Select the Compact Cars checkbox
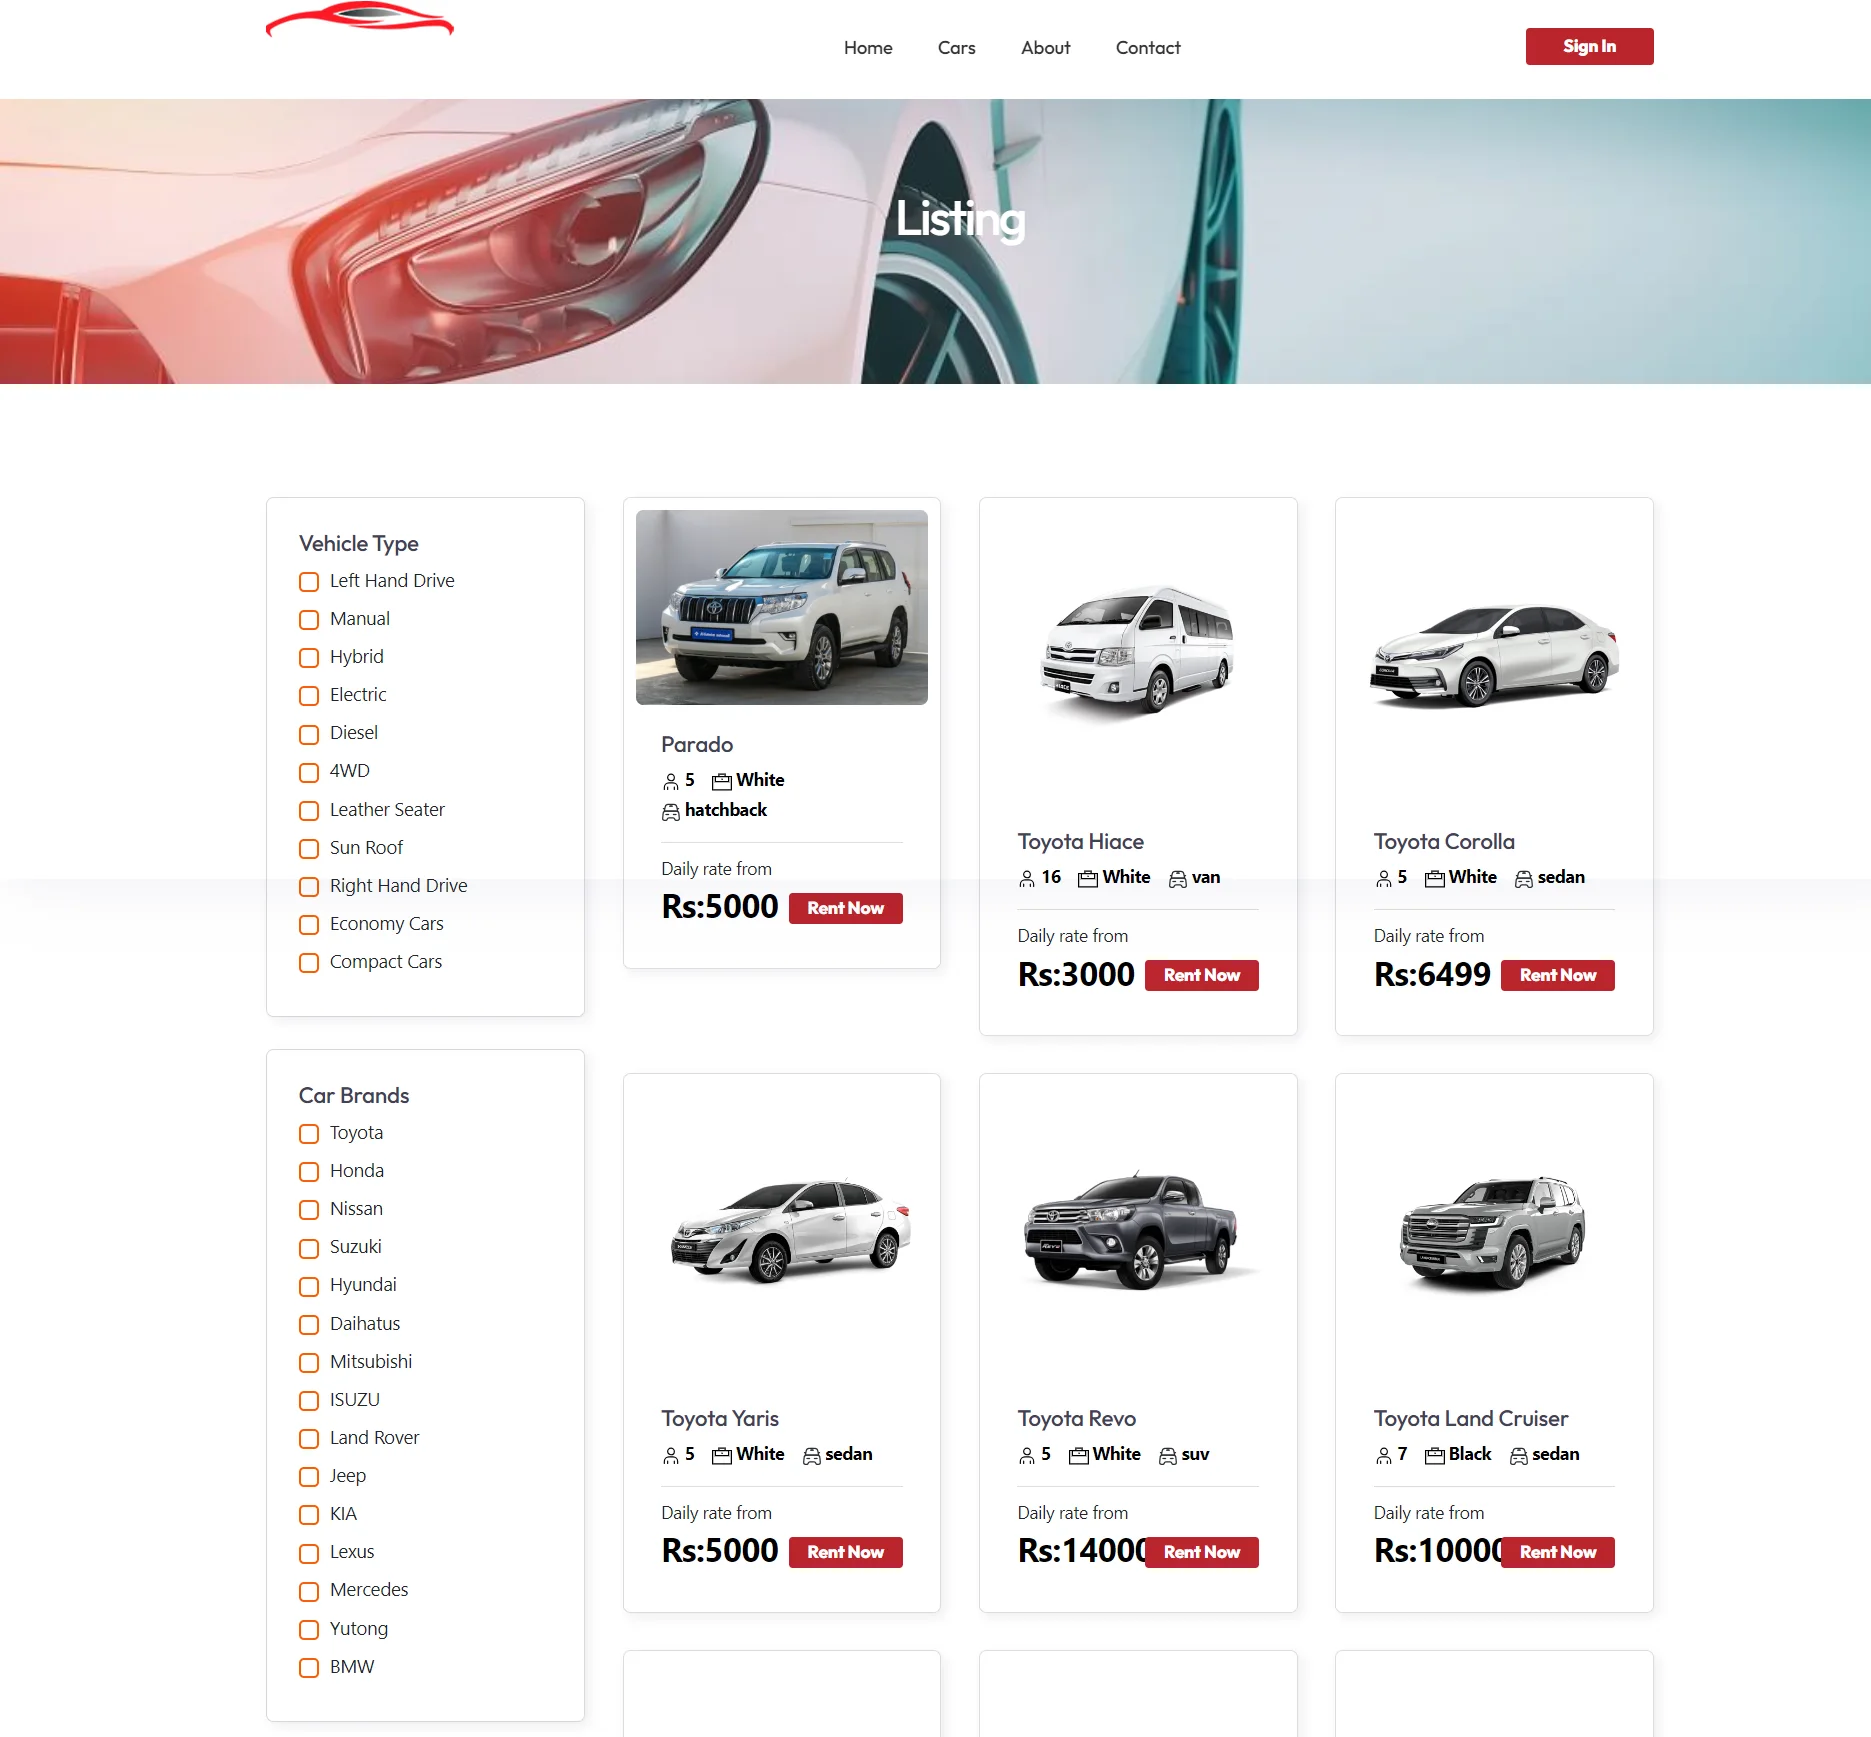 [x=309, y=963]
